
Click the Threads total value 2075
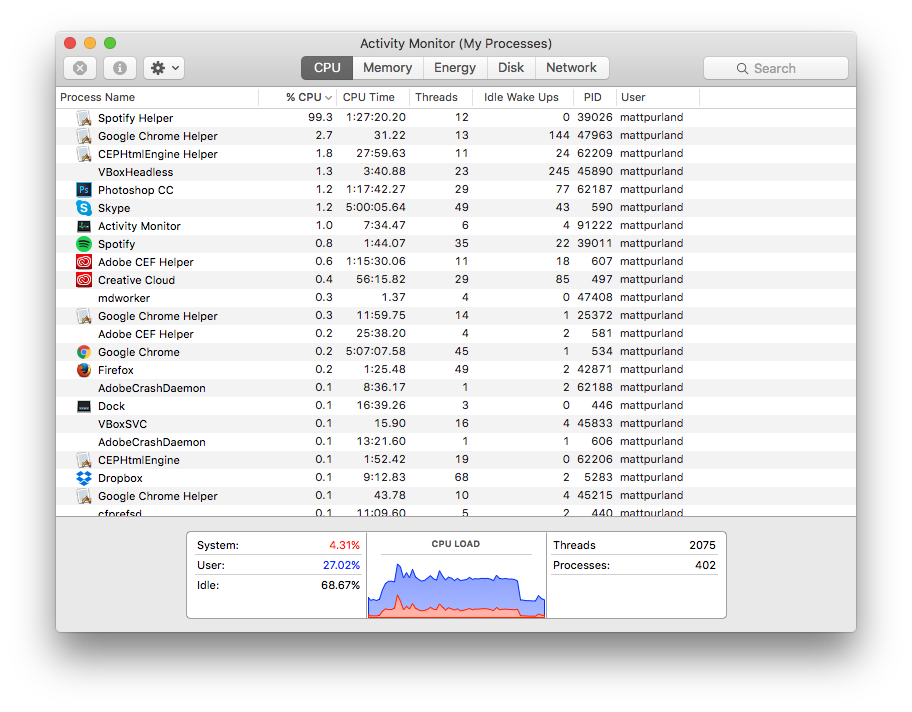703,545
